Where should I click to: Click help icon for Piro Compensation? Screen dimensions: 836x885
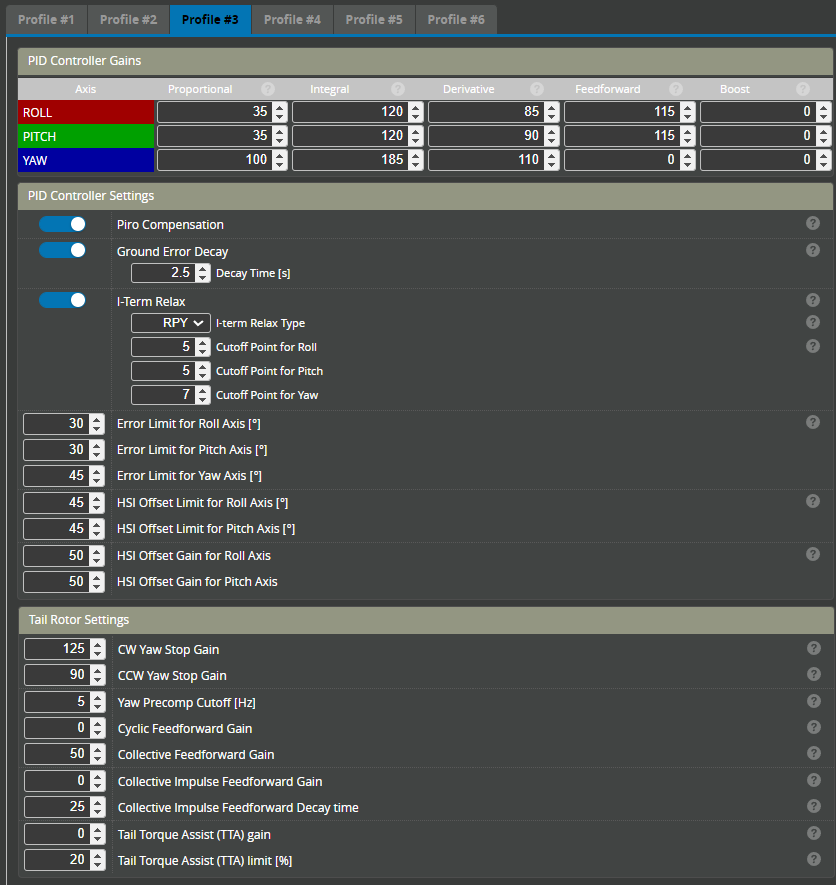tap(813, 224)
